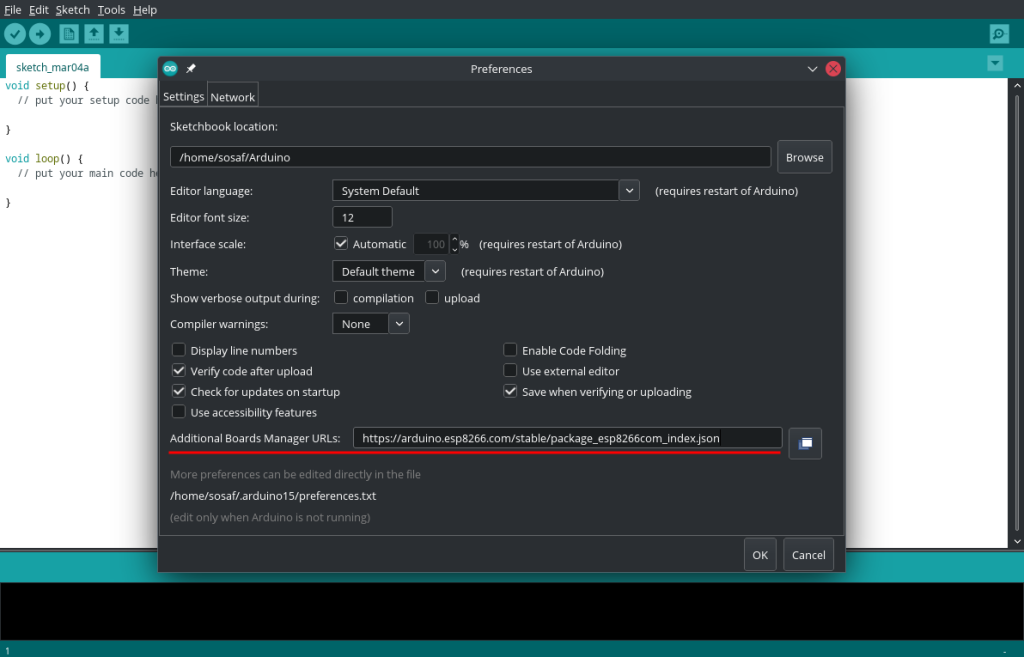Click the editor scrollbar up arrow
This screenshot has height=657, width=1024.
tap(1017, 85)
